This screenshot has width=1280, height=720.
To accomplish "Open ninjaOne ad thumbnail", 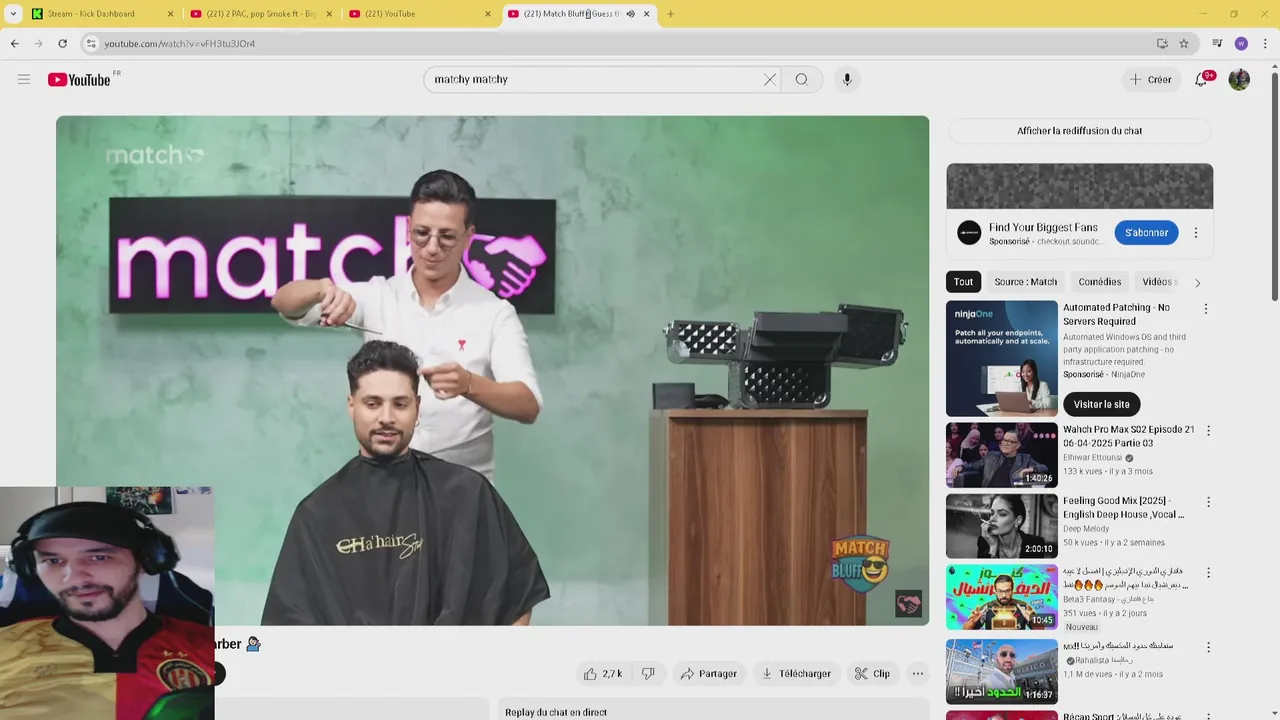I will [x=1001, y=359].
